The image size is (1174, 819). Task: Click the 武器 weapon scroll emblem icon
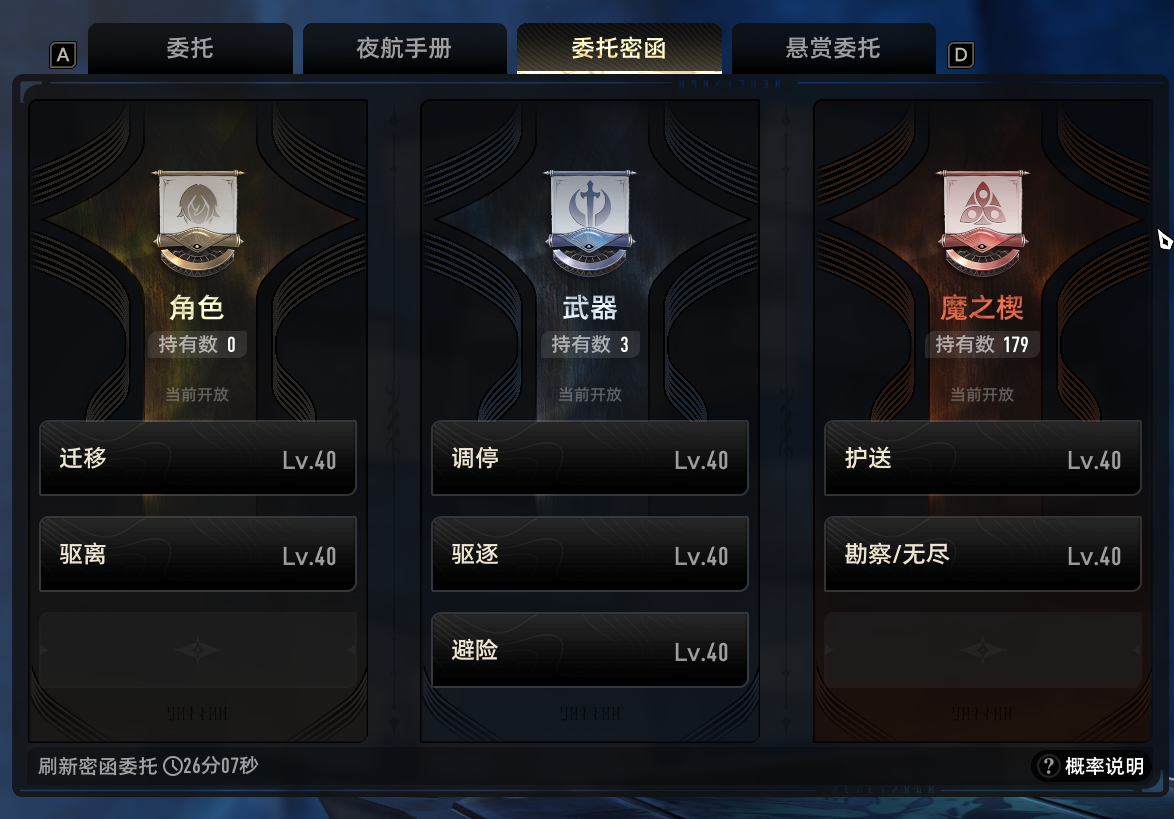tap(590, 222)
